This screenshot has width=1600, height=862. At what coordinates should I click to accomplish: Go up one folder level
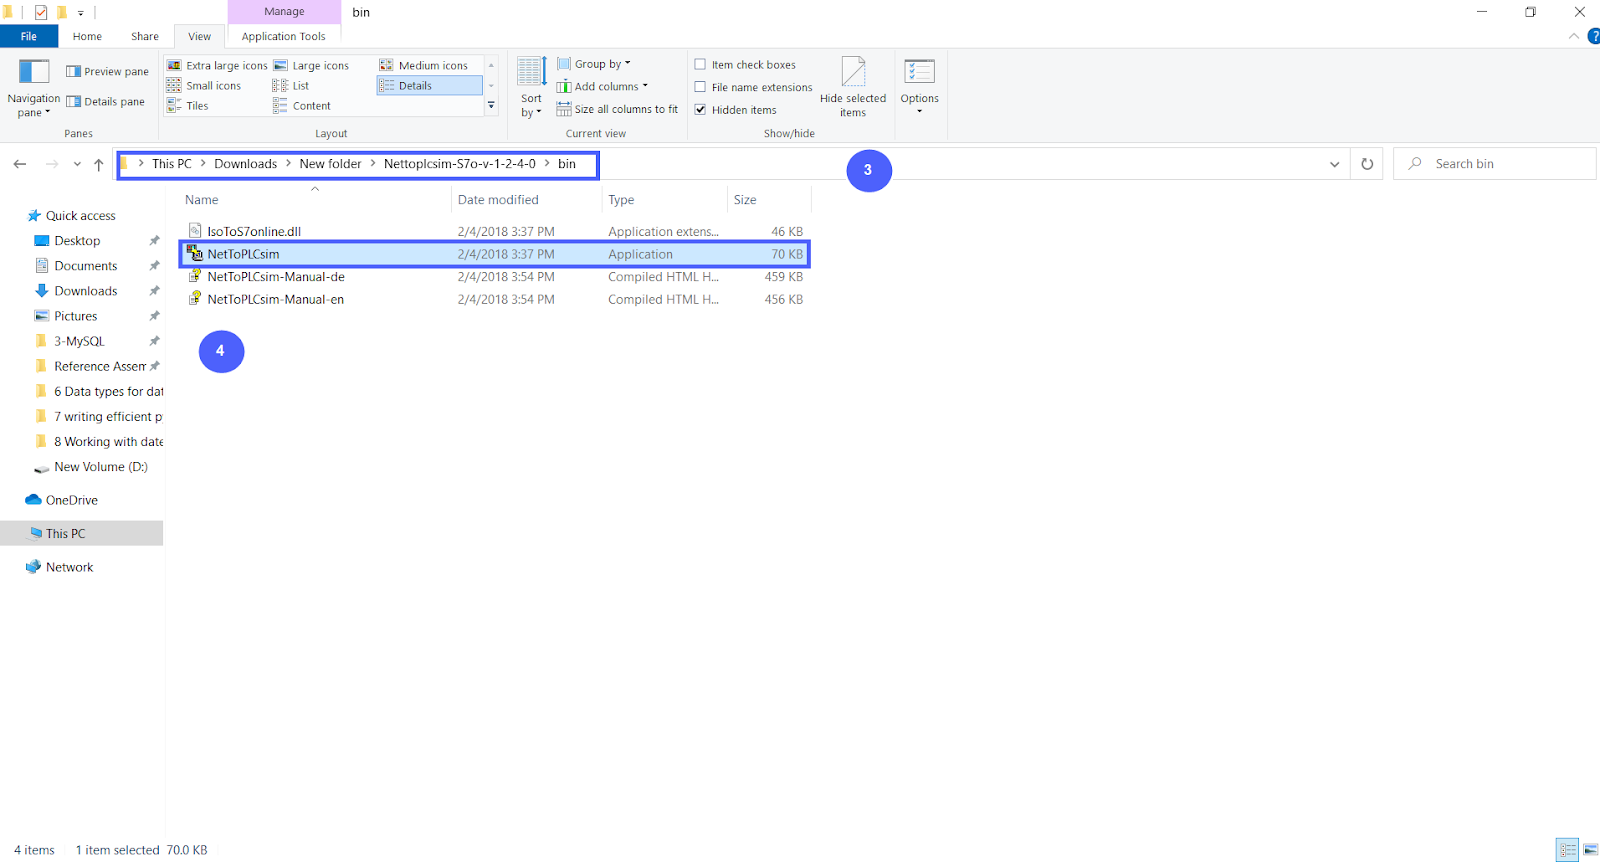click(98, 164)
